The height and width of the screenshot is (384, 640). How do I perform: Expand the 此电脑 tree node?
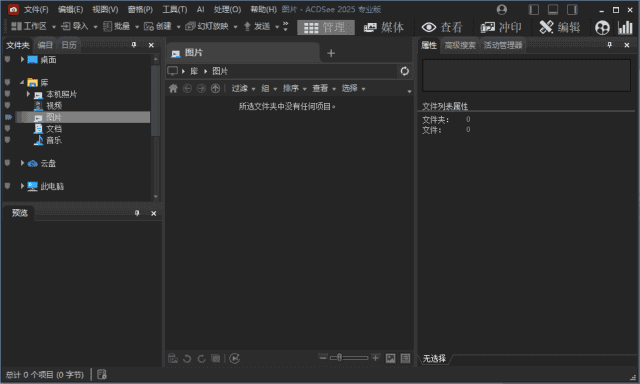pos(22,186)
